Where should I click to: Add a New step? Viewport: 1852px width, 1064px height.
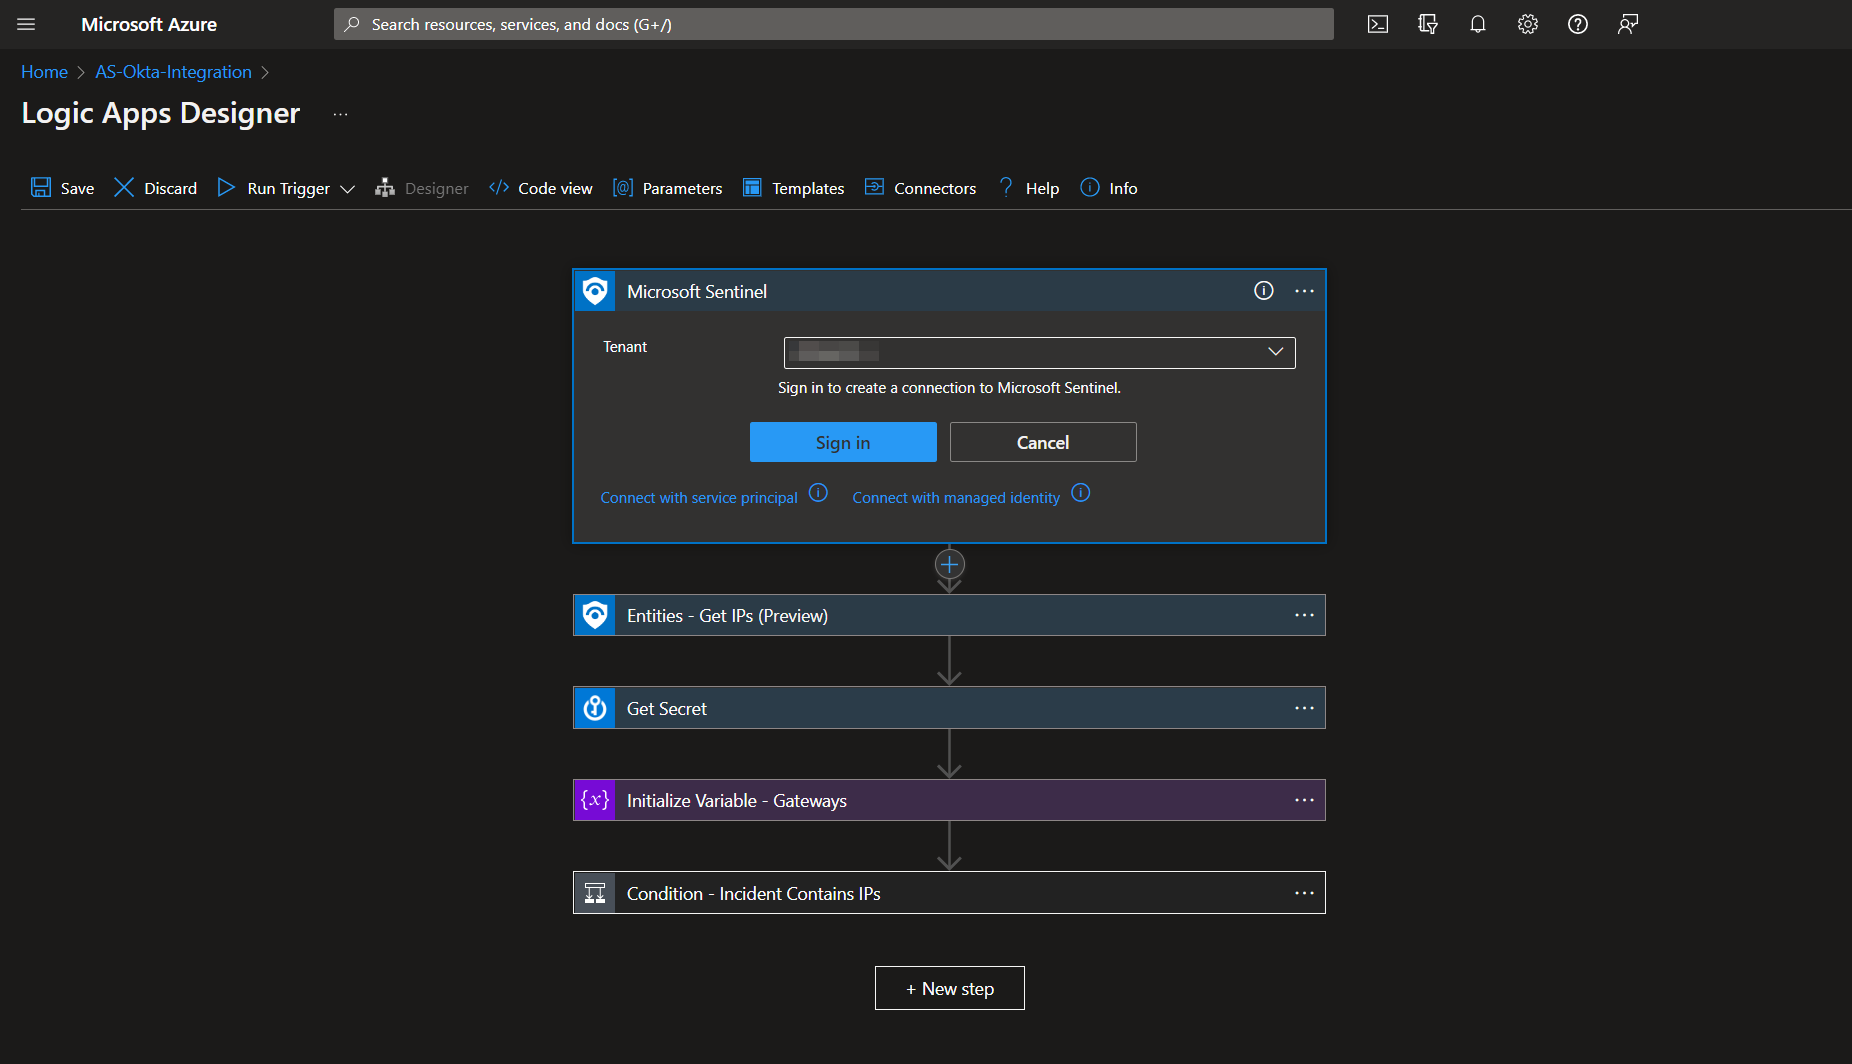point(949,988)
